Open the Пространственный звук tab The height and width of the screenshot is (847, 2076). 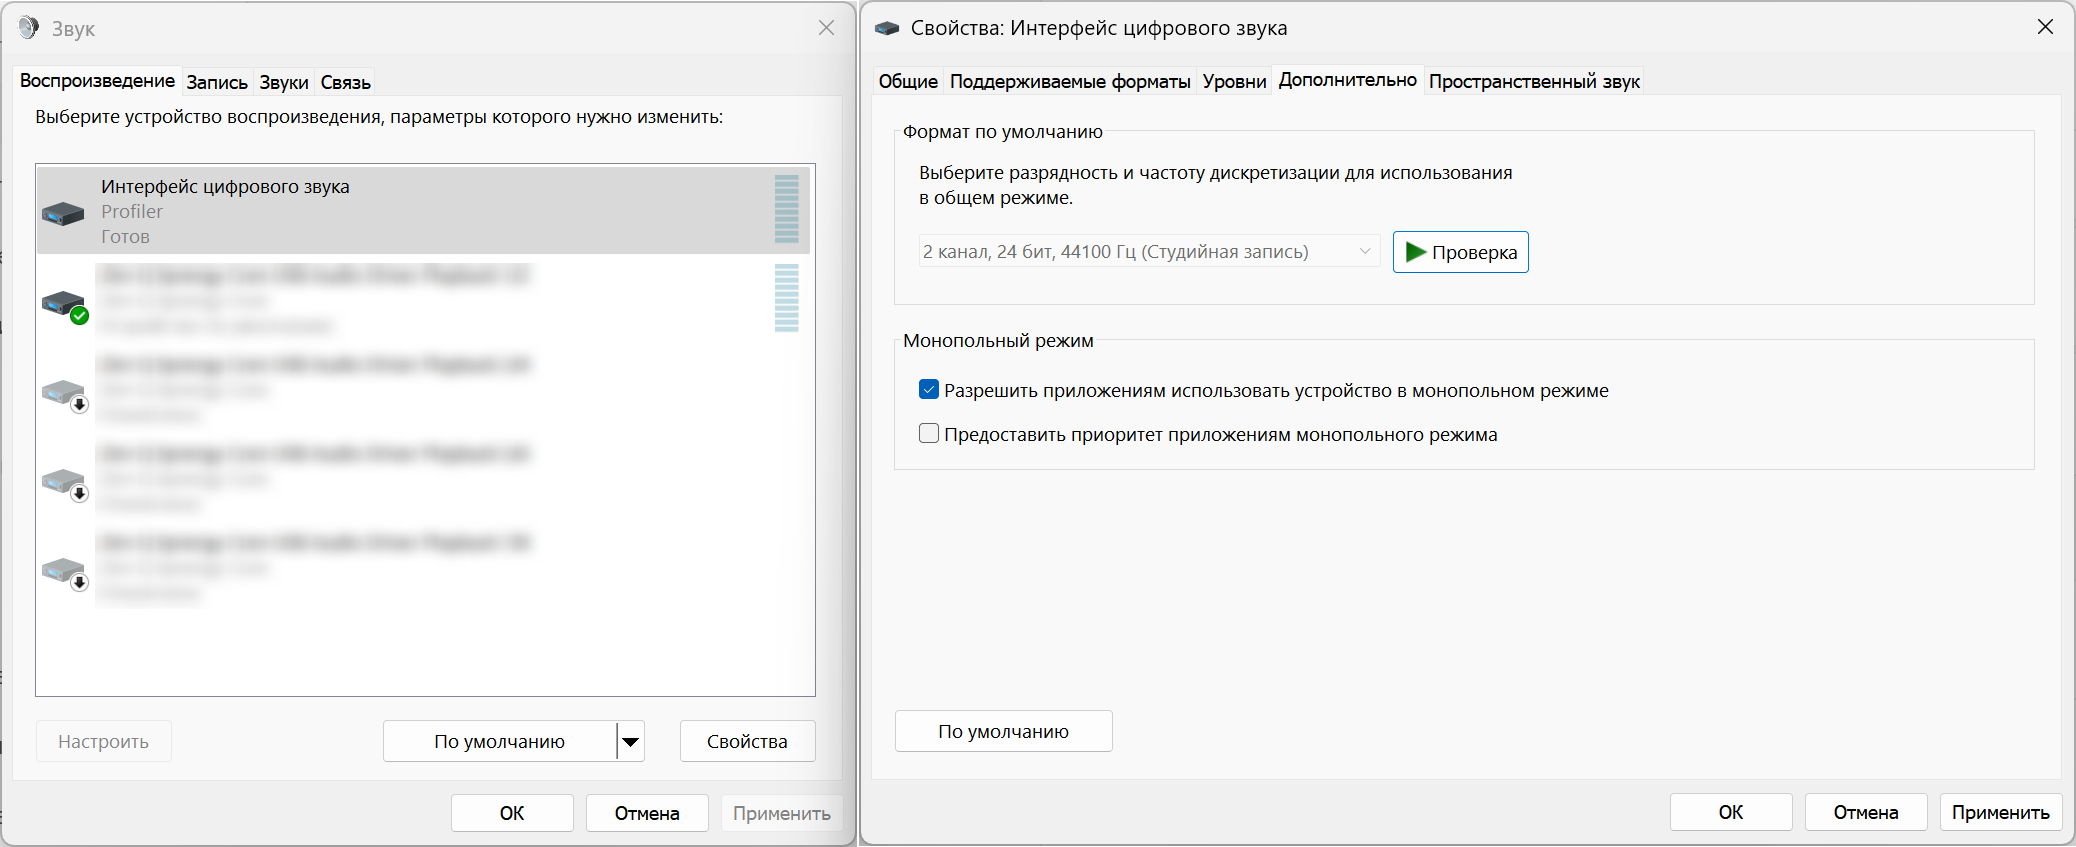(x=1534, y=82)
